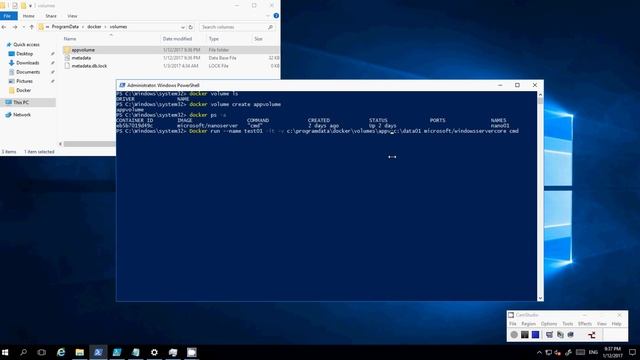Open the Windows Start menu
Viewport: 640px width, 360px height.
[x=5, y=352]
